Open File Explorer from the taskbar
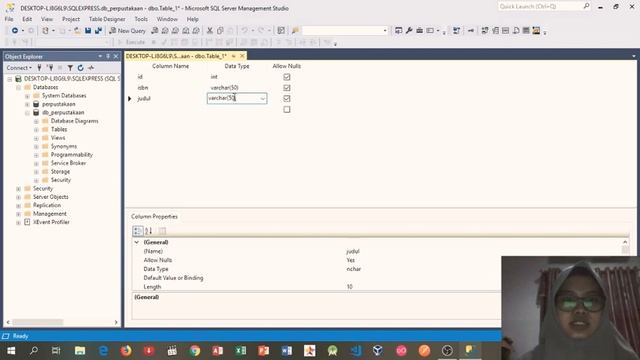Image resolution: width=640 pixels, height=360 pixels. 80,350
